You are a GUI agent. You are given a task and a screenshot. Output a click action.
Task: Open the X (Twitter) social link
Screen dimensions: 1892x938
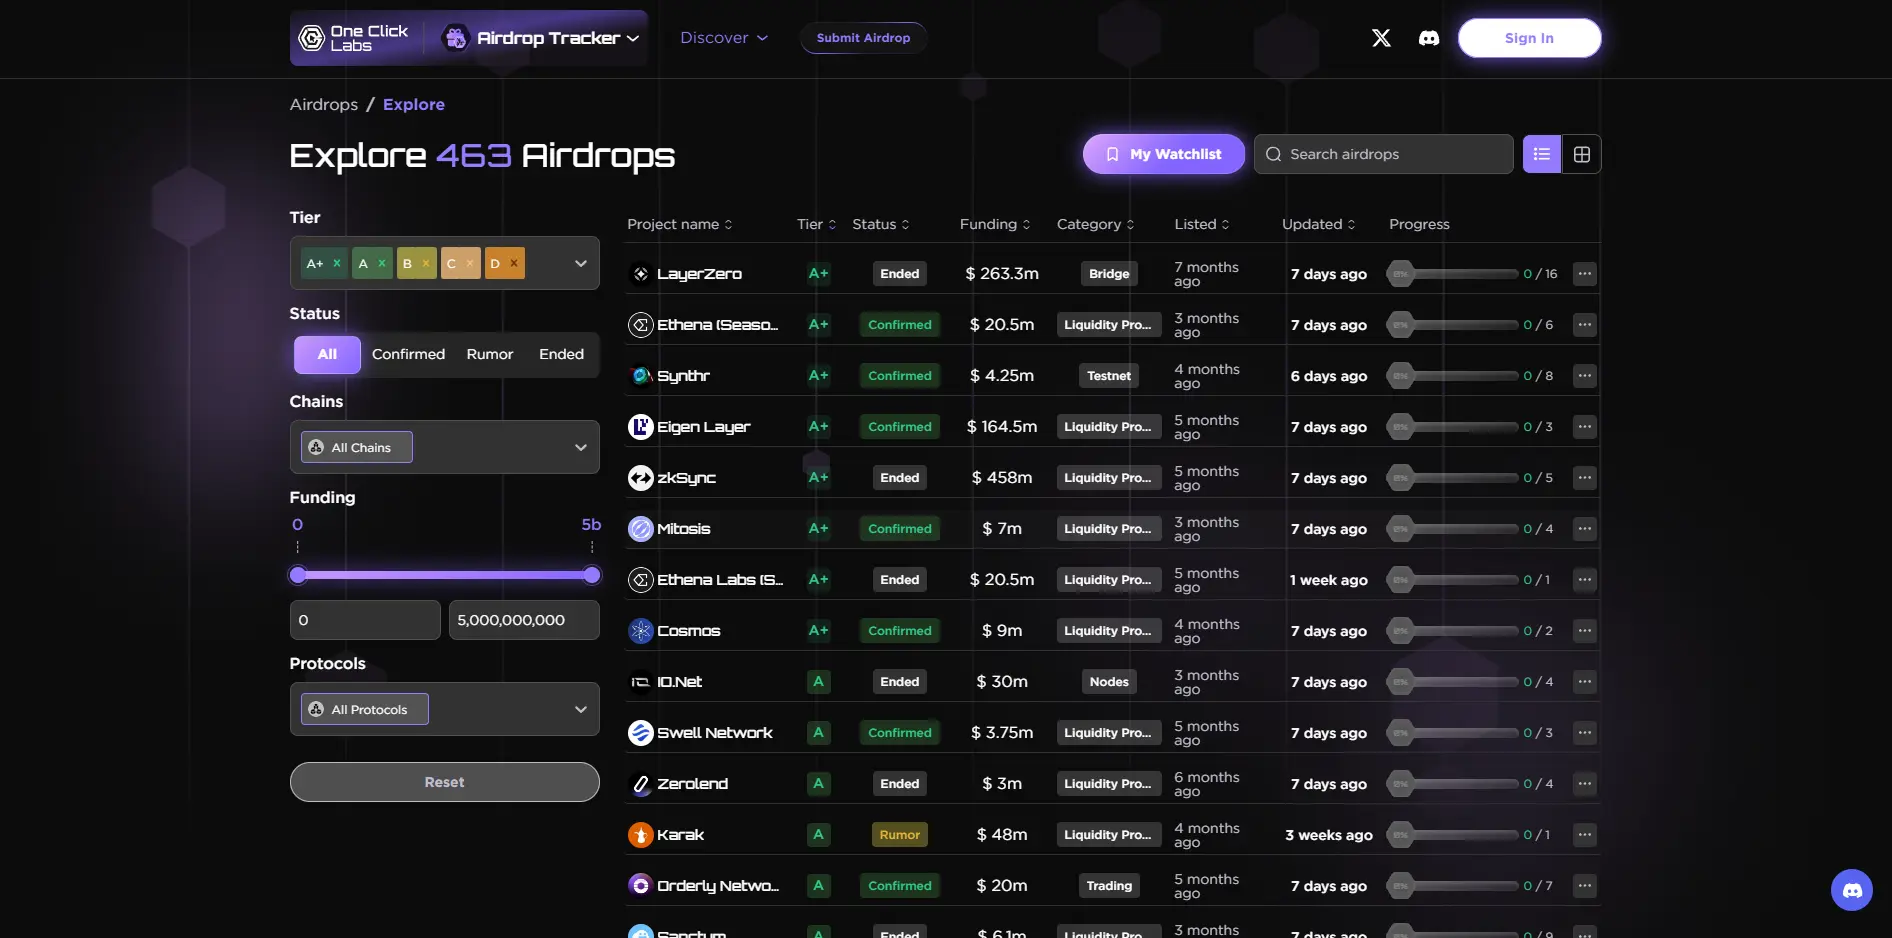tap(1381, 38)
